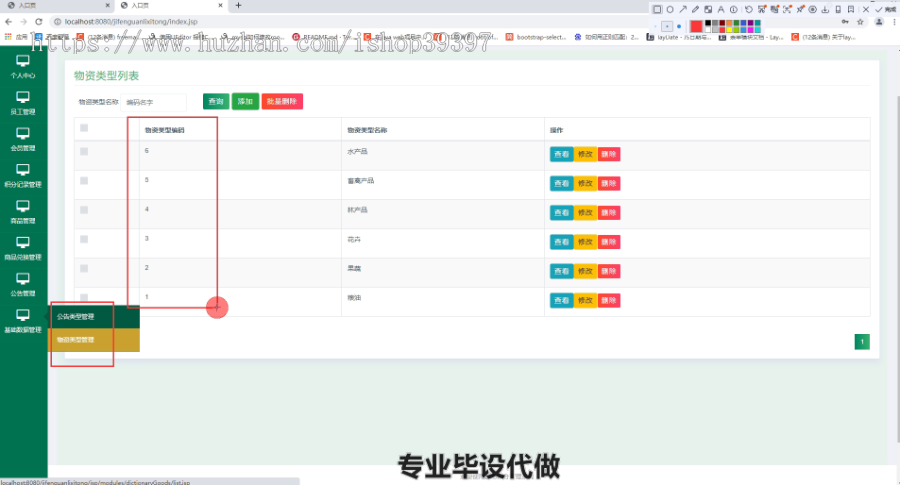Open a new browser tab
Viewport: 900px width, 485px height.
[238, 5]
